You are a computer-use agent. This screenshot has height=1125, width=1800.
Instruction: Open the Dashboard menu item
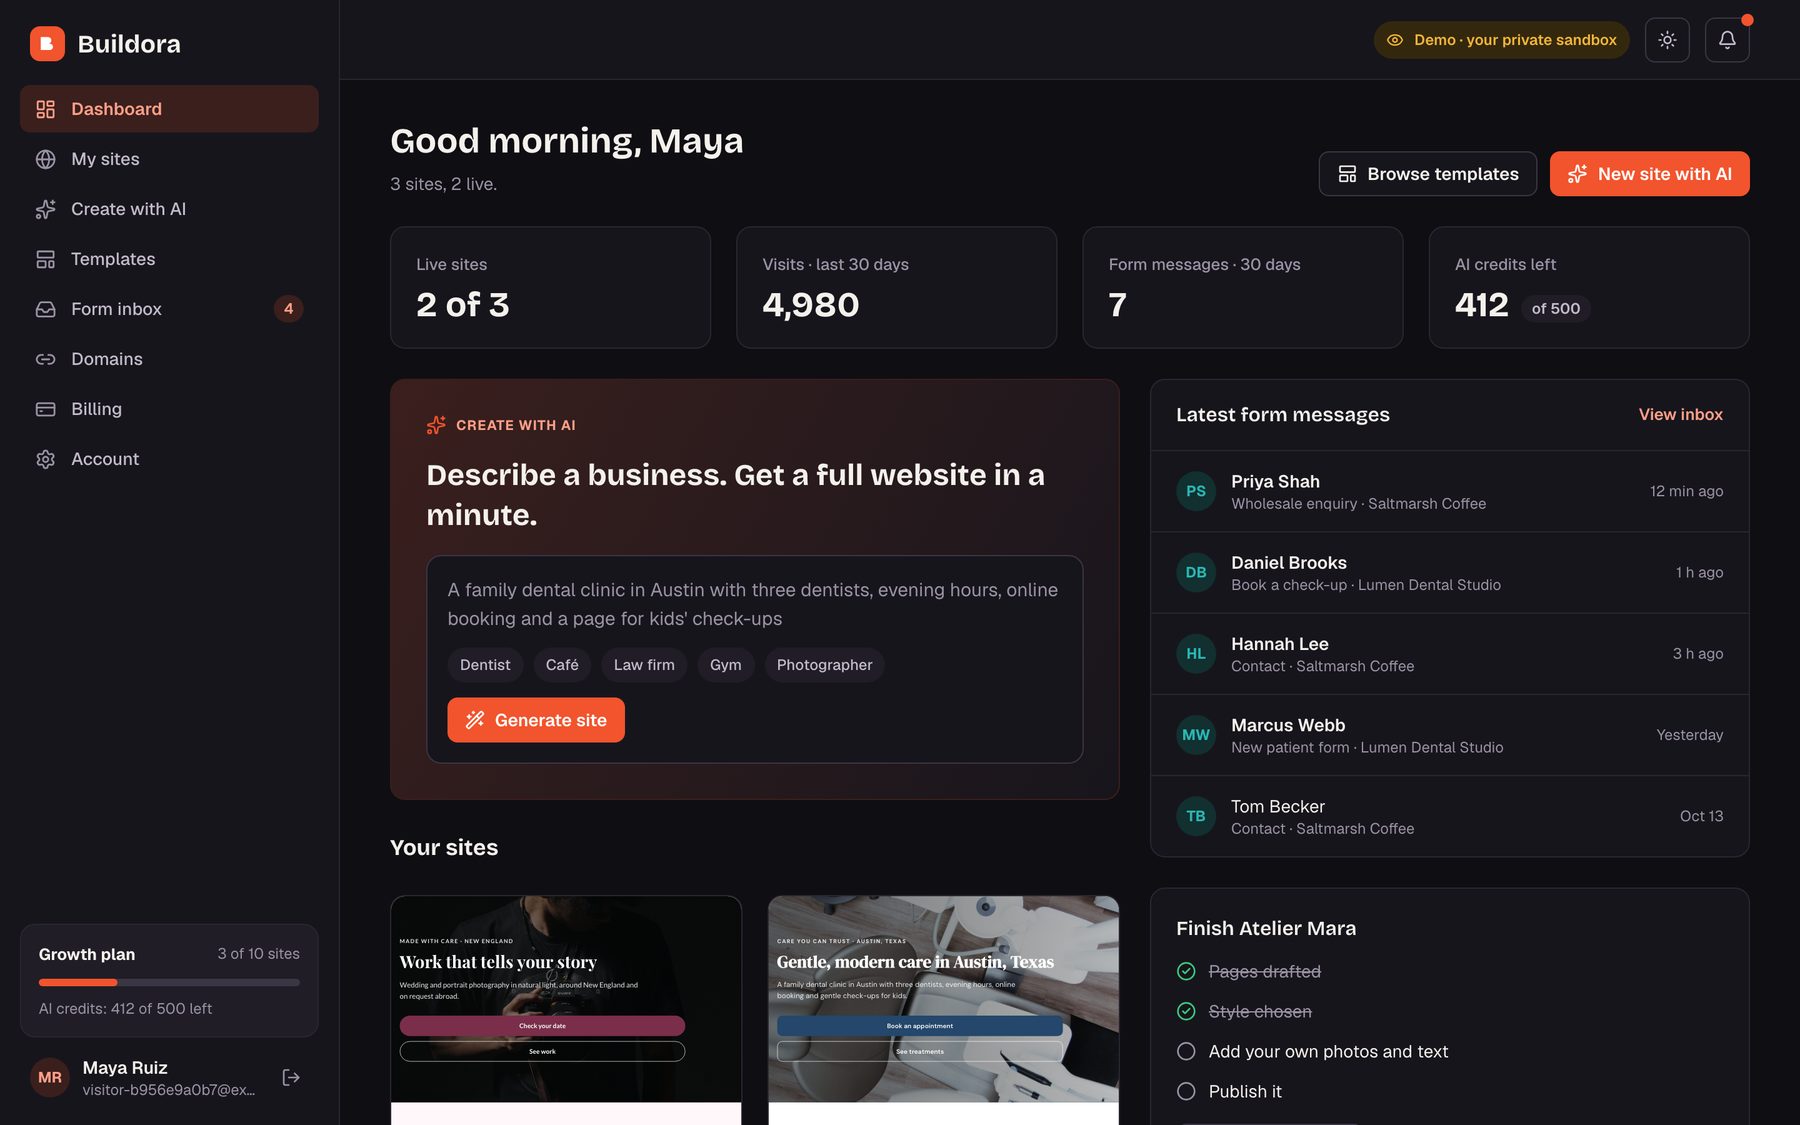point(169,109)
